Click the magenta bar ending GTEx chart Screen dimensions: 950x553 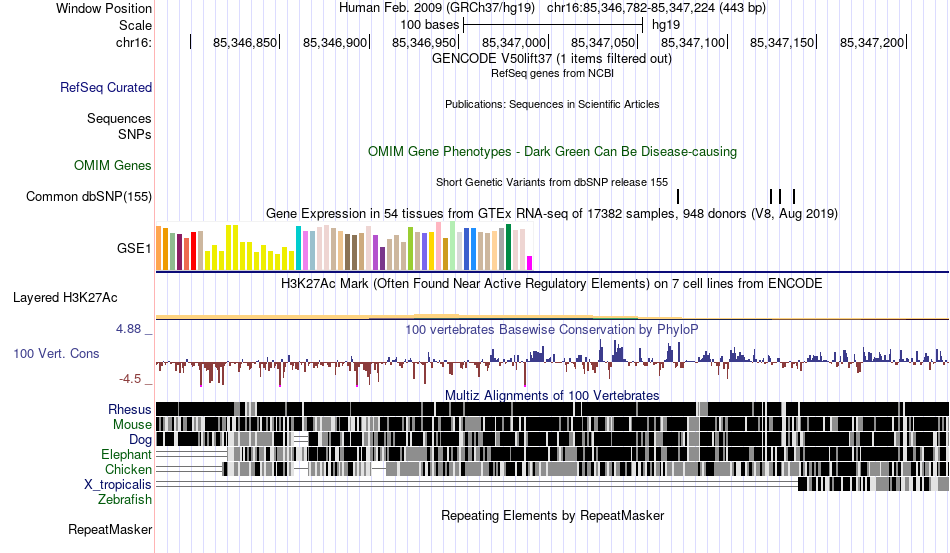tap(530, 263)
